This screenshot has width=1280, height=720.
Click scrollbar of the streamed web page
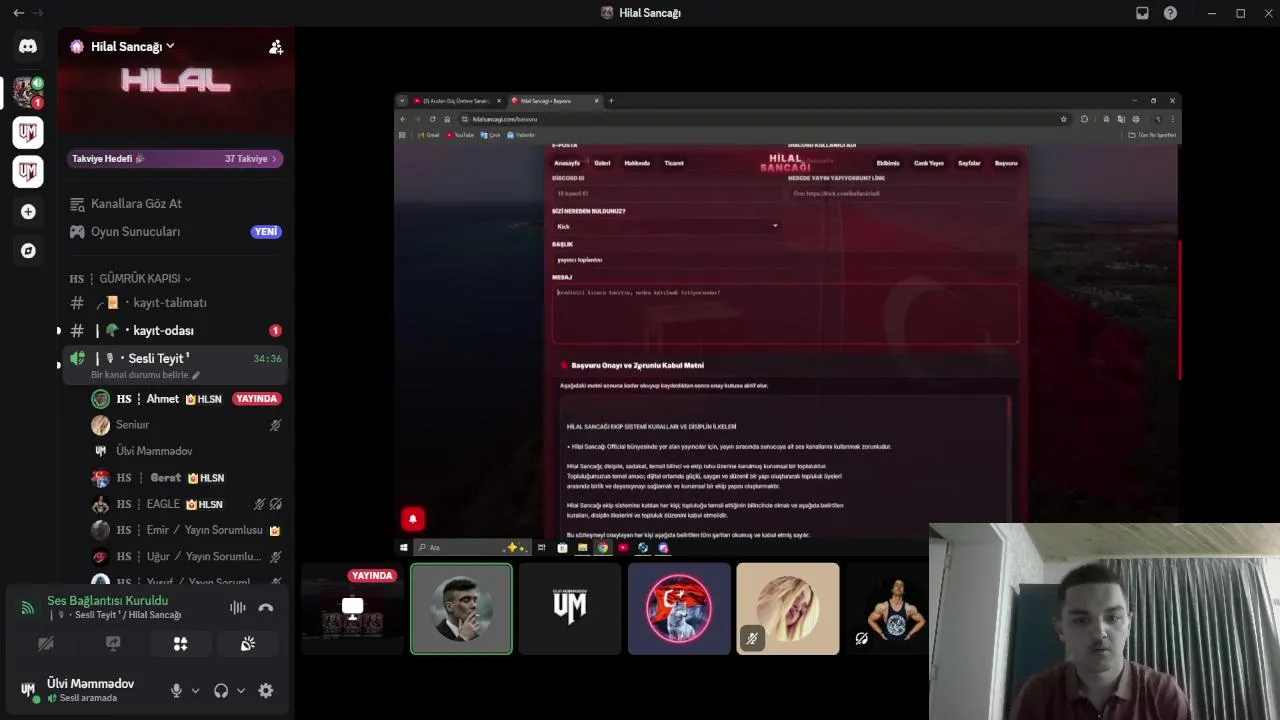pos(1180,310)
